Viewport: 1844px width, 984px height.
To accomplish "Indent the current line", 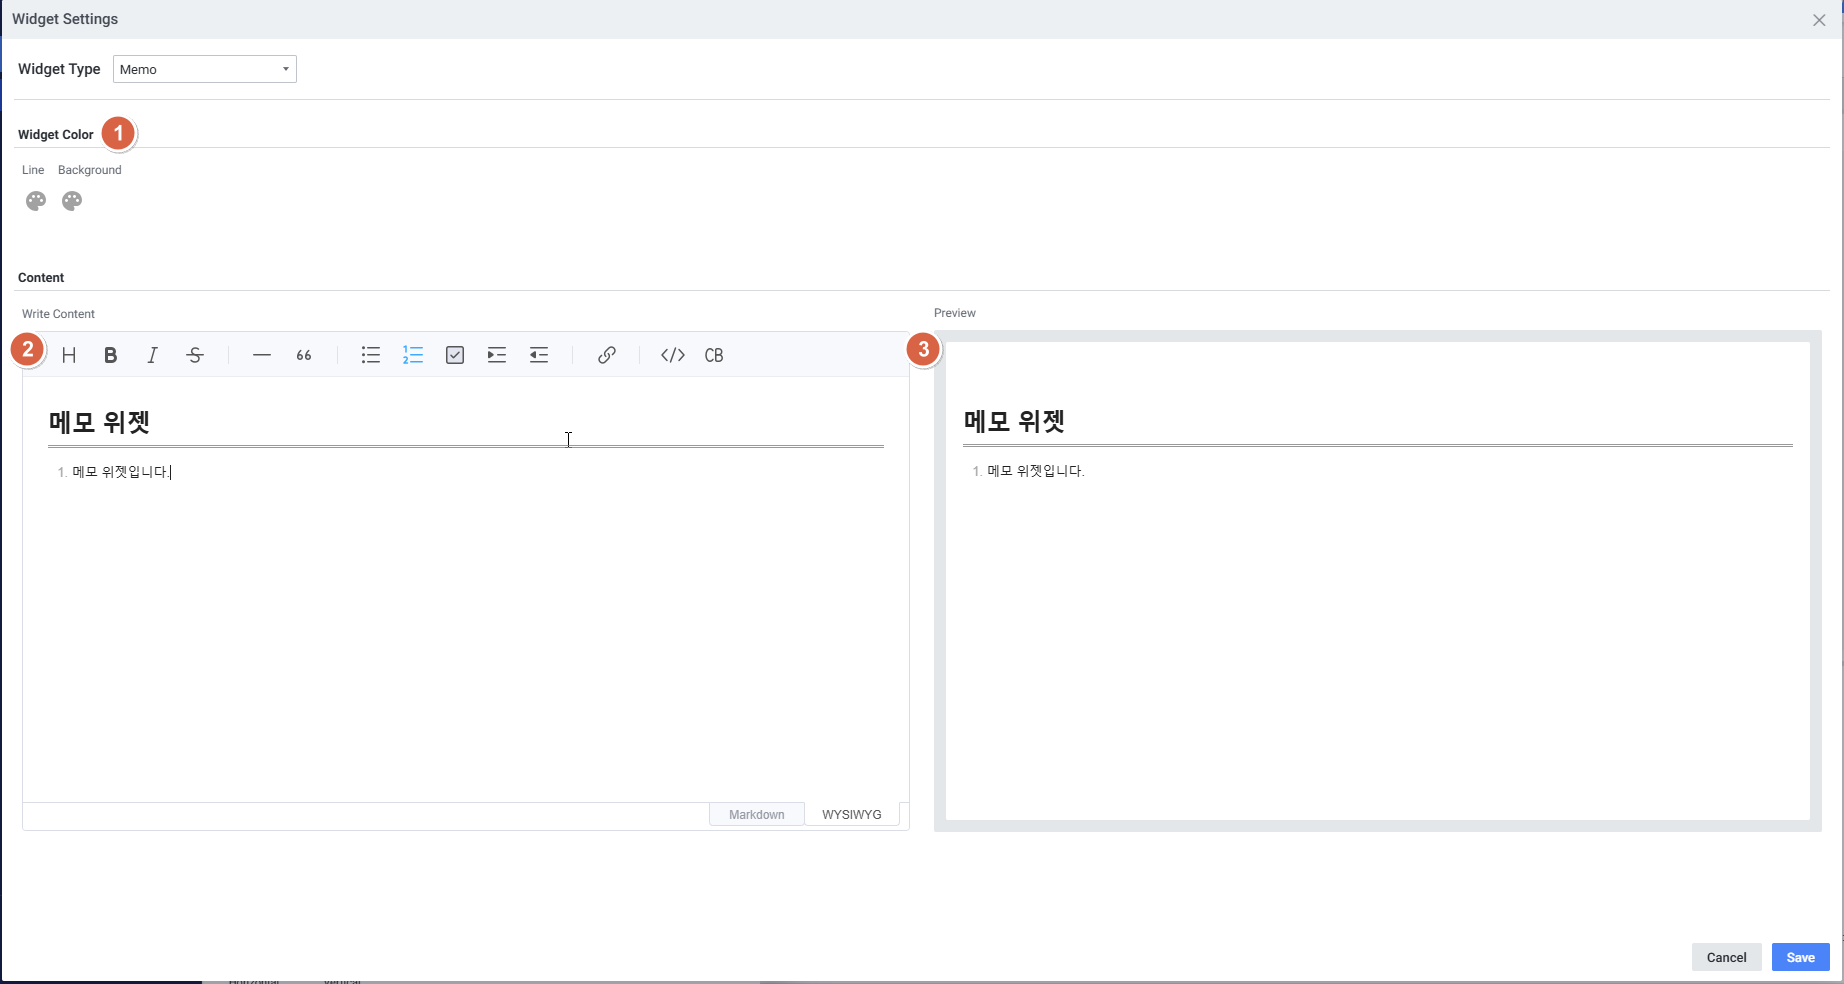I will tap(497, 355).
